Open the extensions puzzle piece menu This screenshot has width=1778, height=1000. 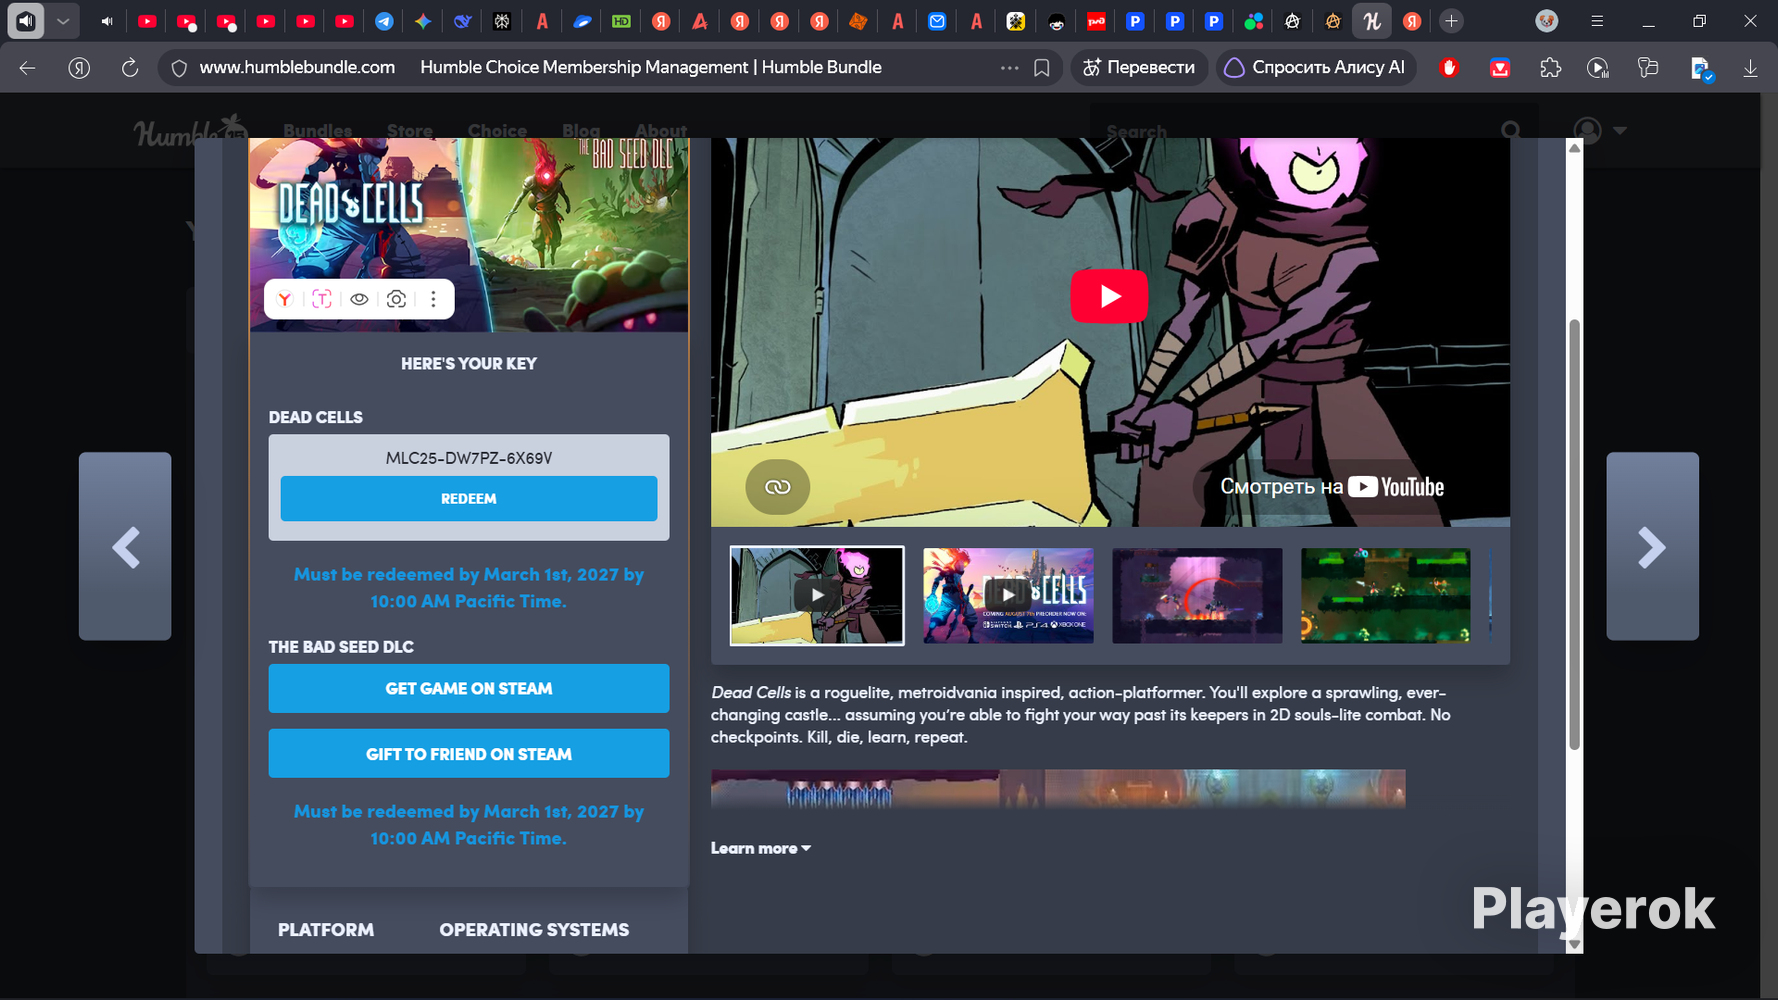[1550, 68]
